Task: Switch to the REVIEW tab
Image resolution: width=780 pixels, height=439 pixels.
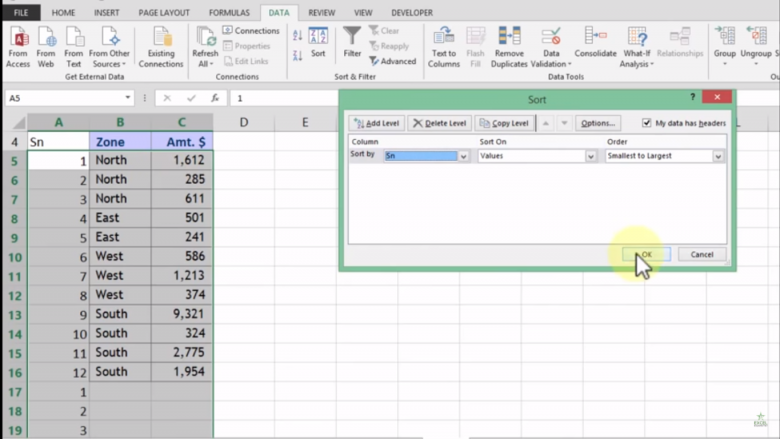Action: [321, 12]
